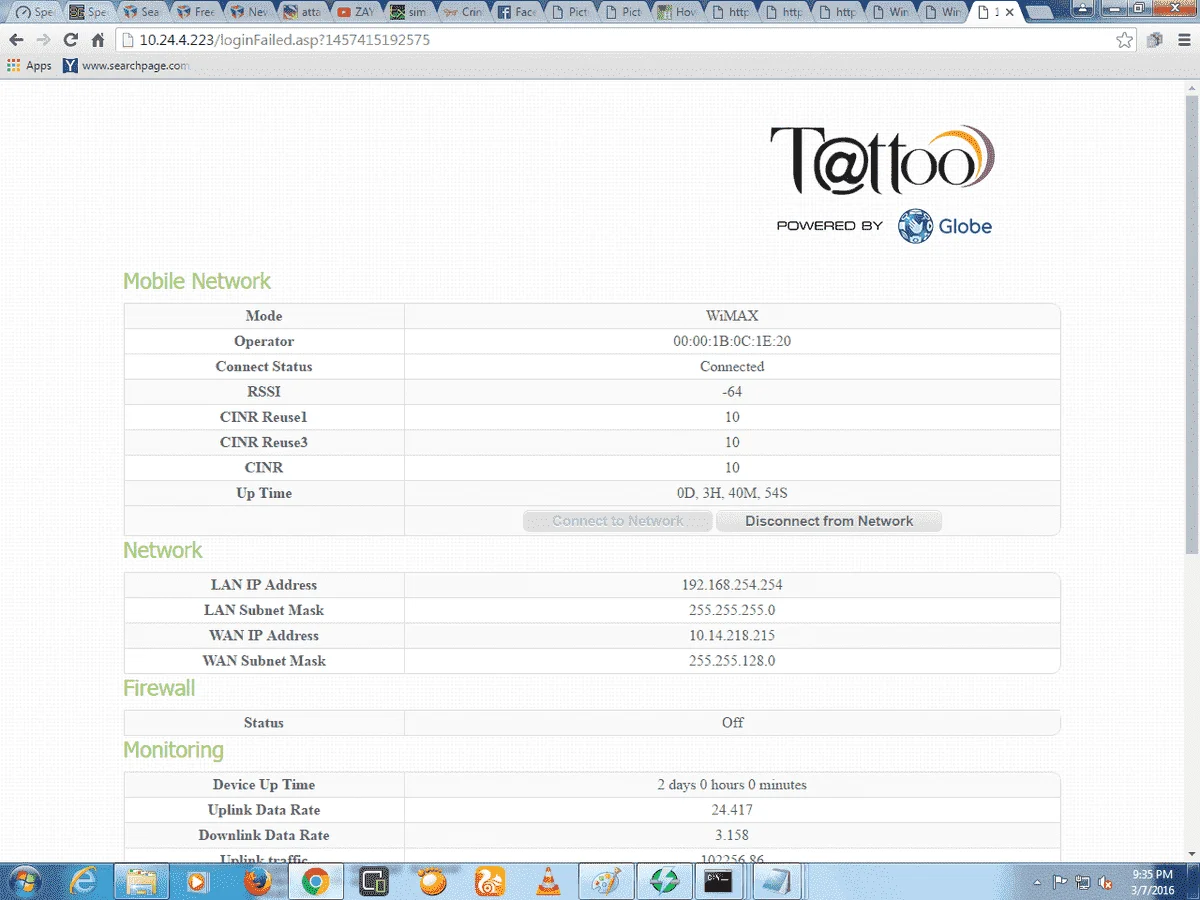
Task: Click the Downlink Data Rate value 3.158
Action: [x=732, y=835]
